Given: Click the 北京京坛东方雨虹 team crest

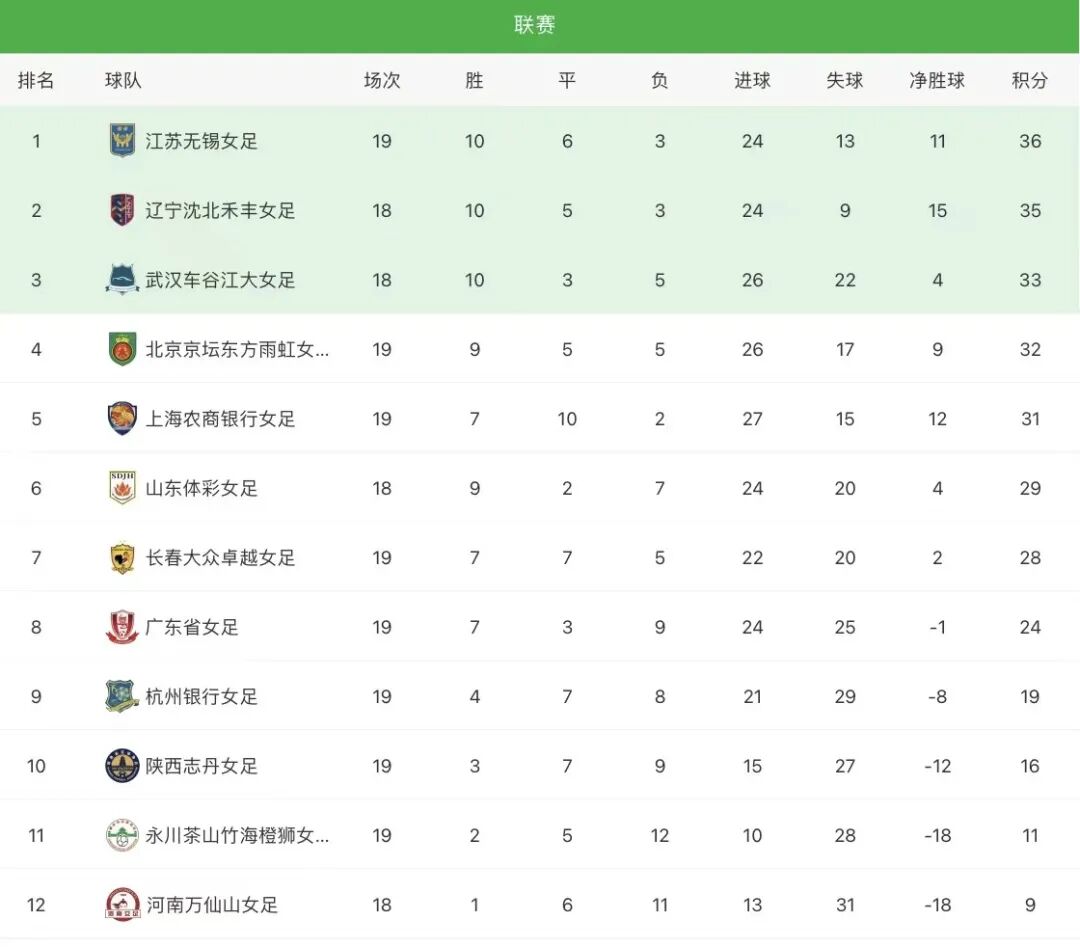Looking at the screenshot, I should pos(123,348).
